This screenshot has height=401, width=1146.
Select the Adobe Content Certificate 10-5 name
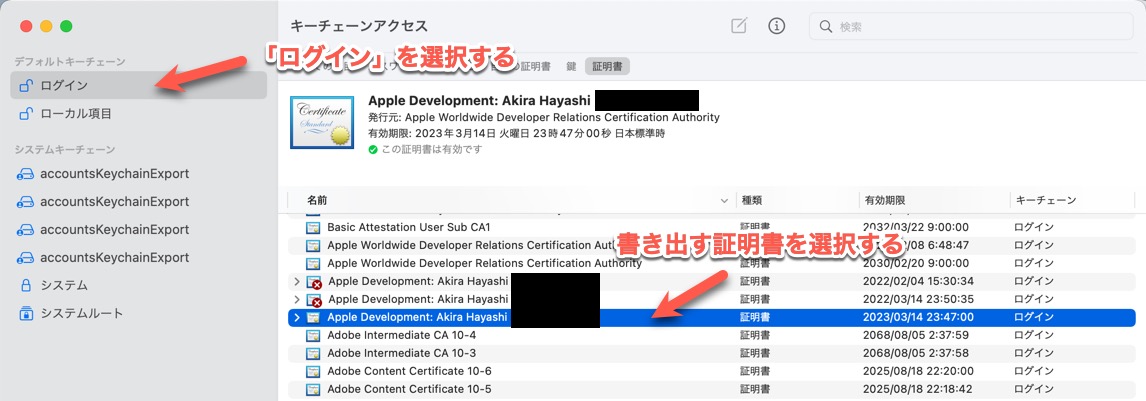(409, 389)
